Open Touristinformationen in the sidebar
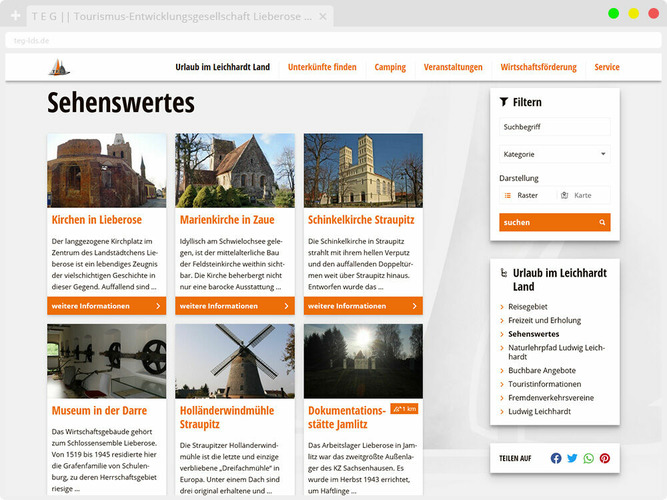 coord(544,384)
